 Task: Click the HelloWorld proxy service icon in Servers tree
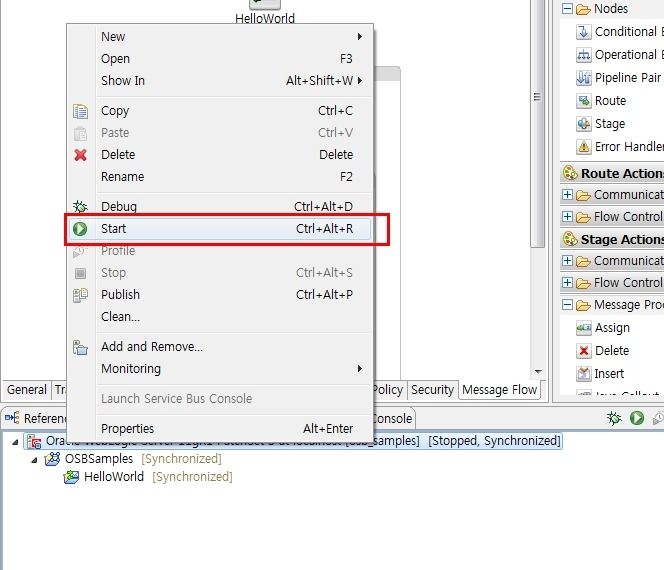pyautogui.click(x=71, y=477)
